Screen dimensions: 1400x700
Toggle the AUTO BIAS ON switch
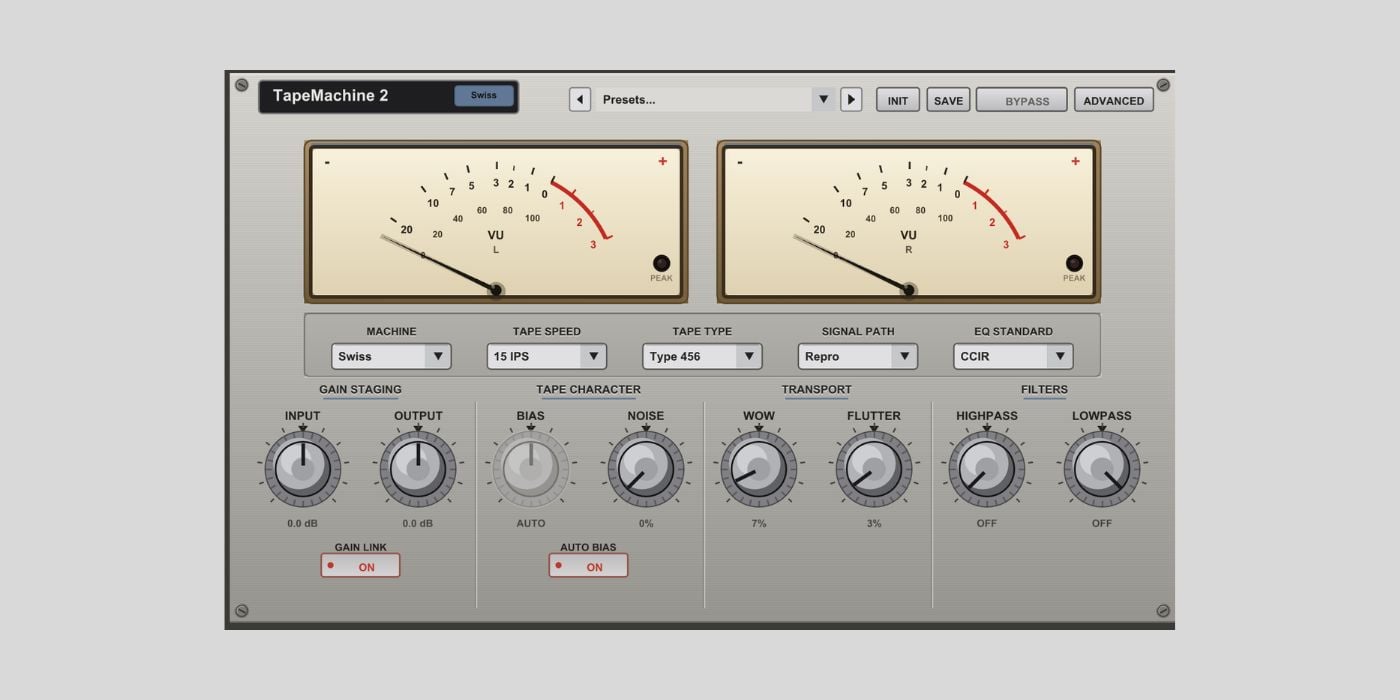point(588,566)
